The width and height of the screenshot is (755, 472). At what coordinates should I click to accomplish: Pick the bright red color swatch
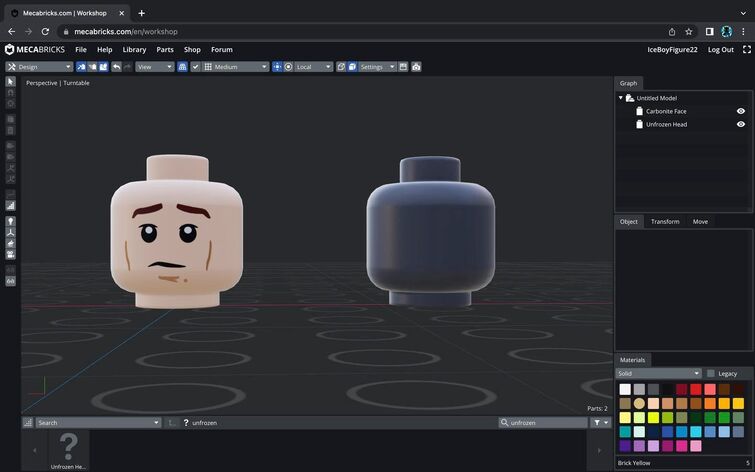click(x=696, y=389)
